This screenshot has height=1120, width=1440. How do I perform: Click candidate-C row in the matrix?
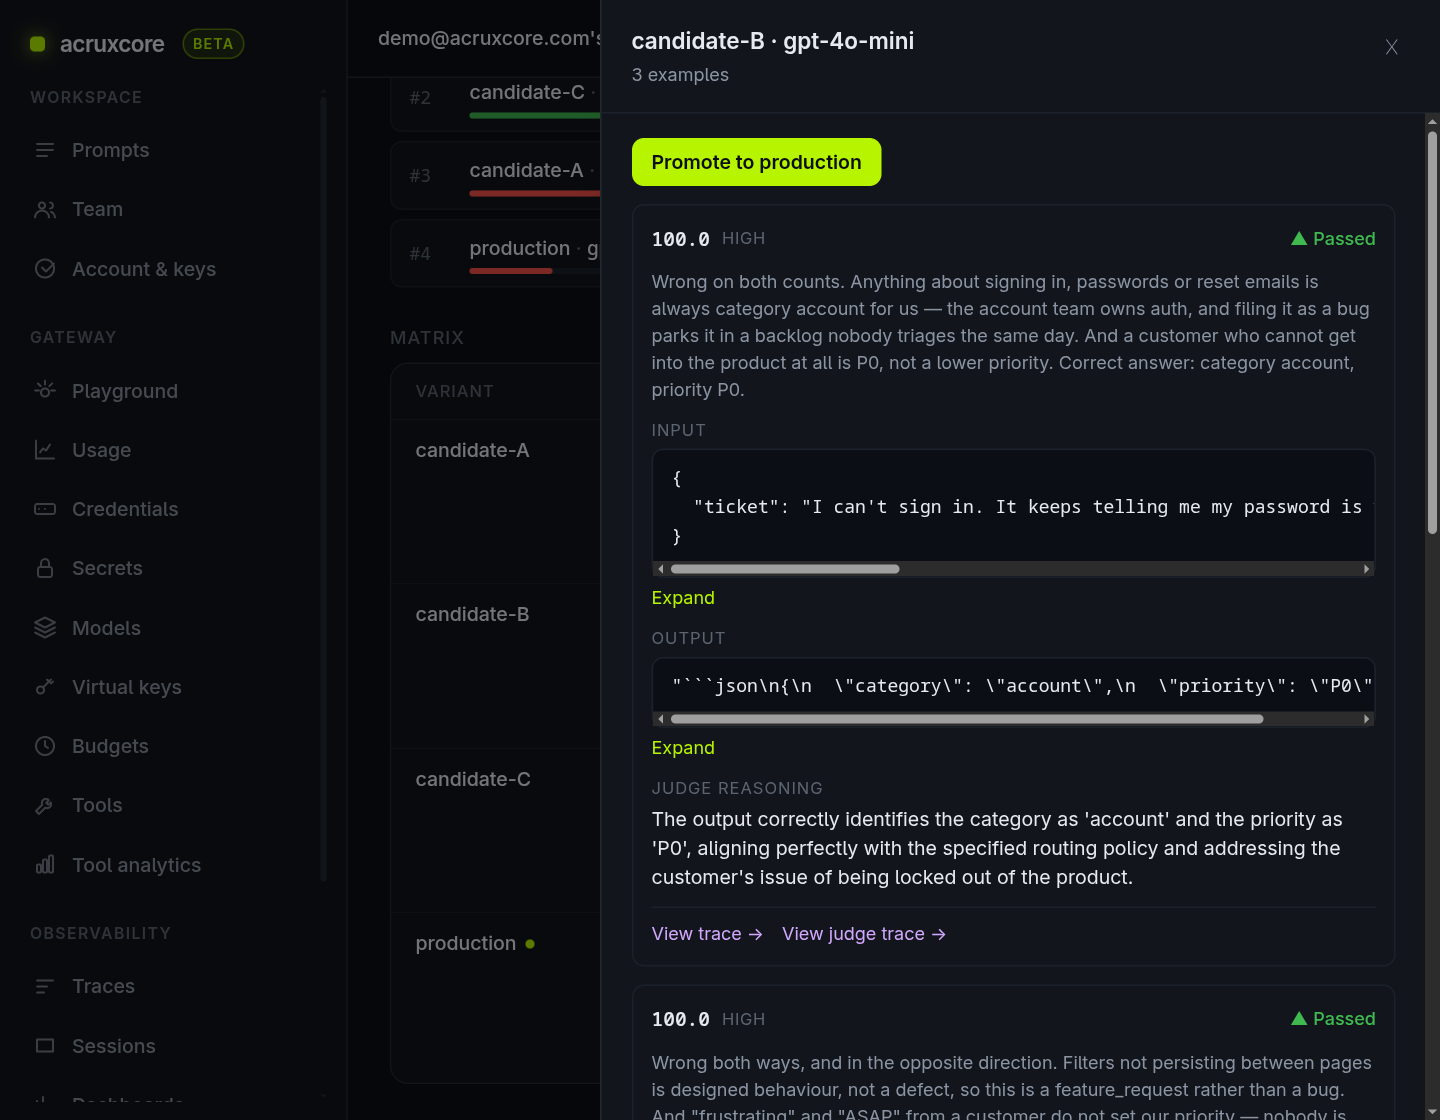click(x=496, y=830)
